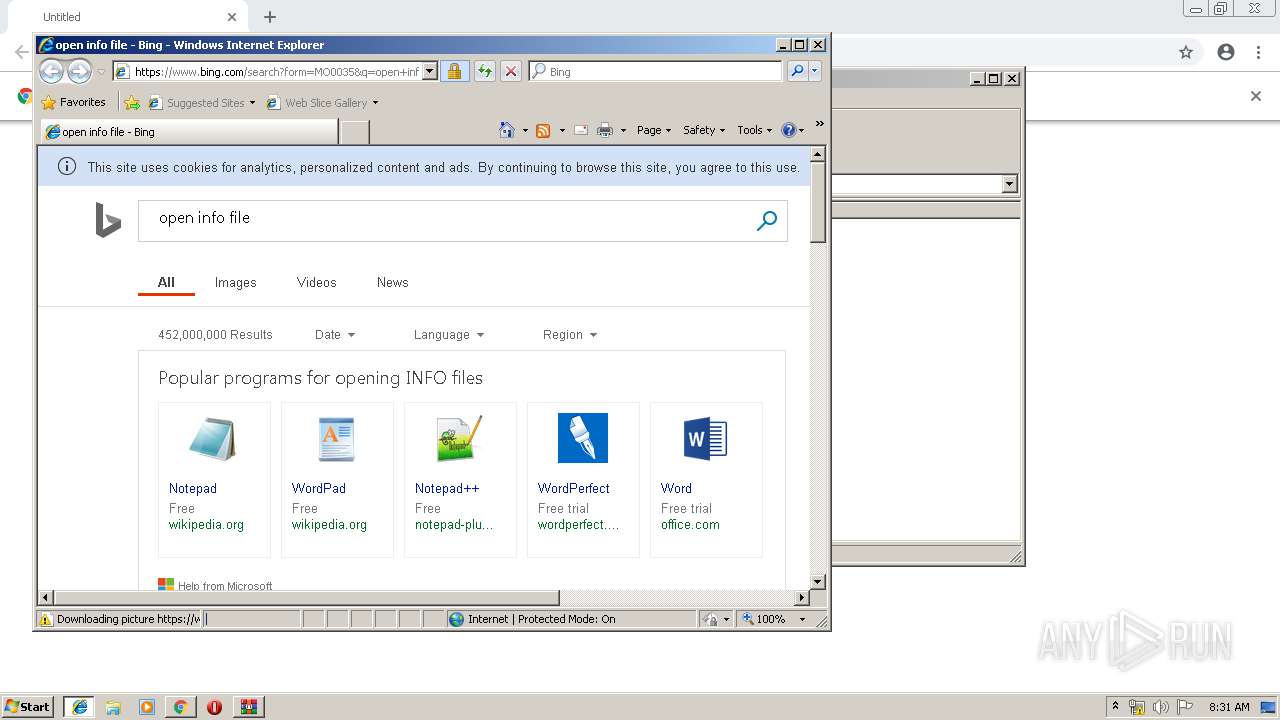1280x720 pixels.
Task: Go back with IE's Back arrow
Action: point(51,71)
